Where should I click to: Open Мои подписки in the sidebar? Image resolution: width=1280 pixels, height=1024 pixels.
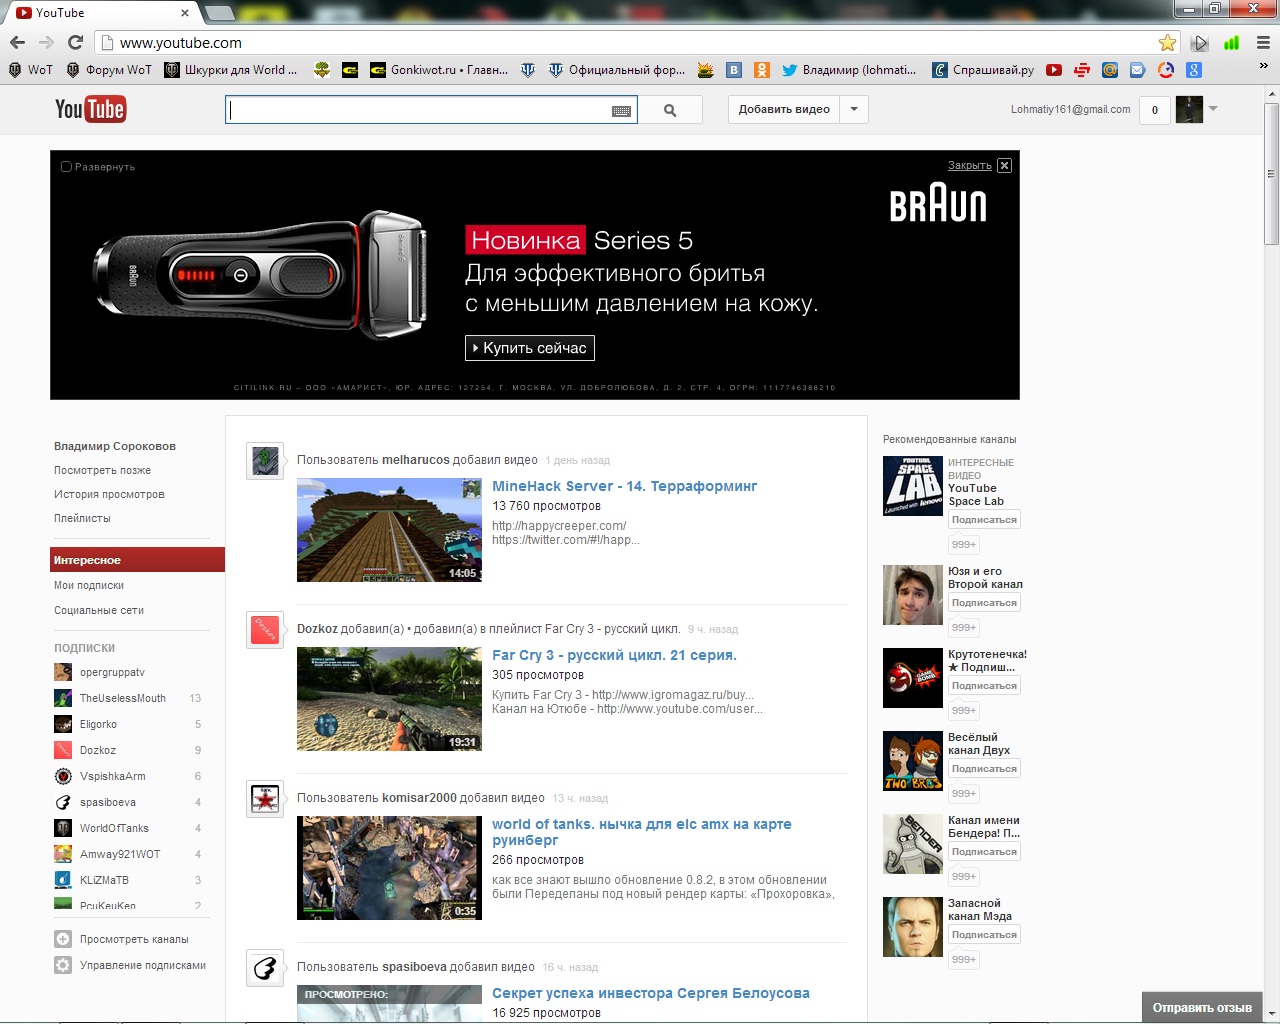tap(89, 585)
